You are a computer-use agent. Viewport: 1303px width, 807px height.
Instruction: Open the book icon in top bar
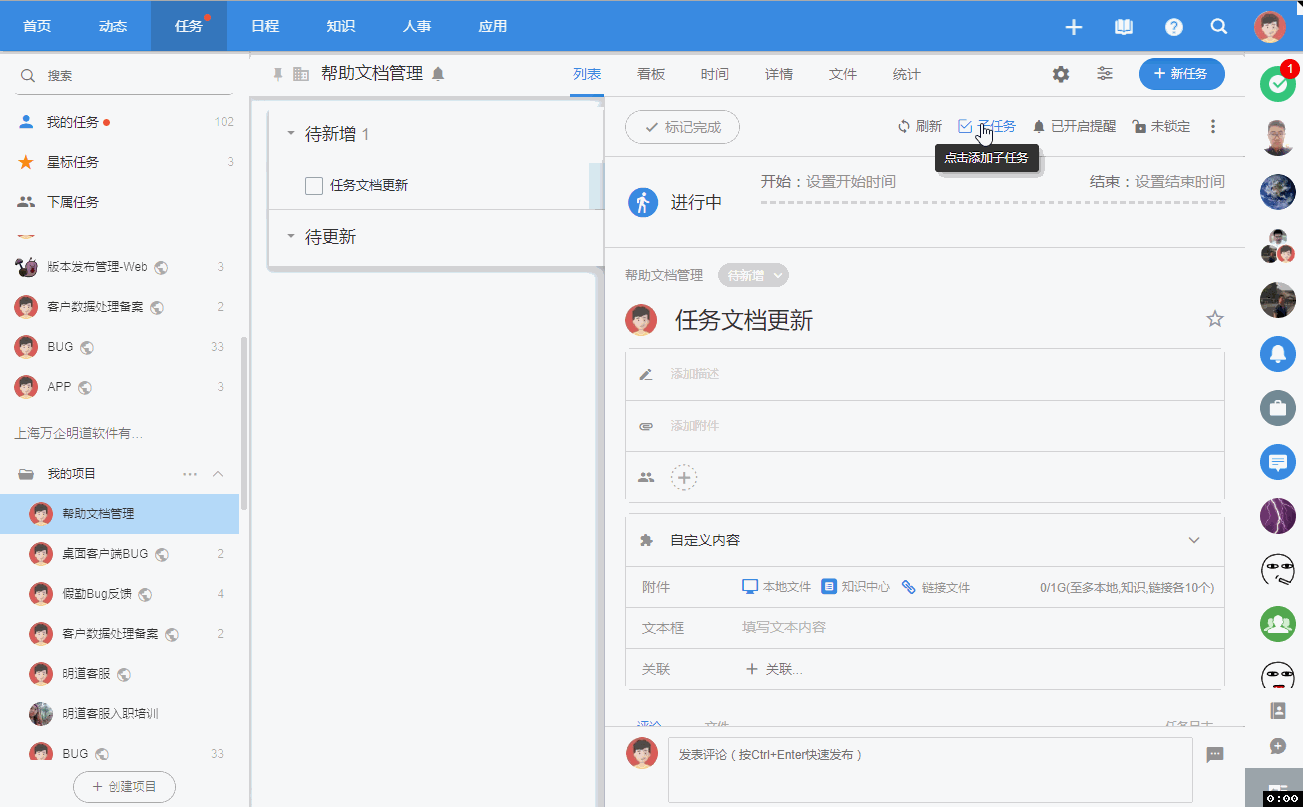(x=1124, y=27)
